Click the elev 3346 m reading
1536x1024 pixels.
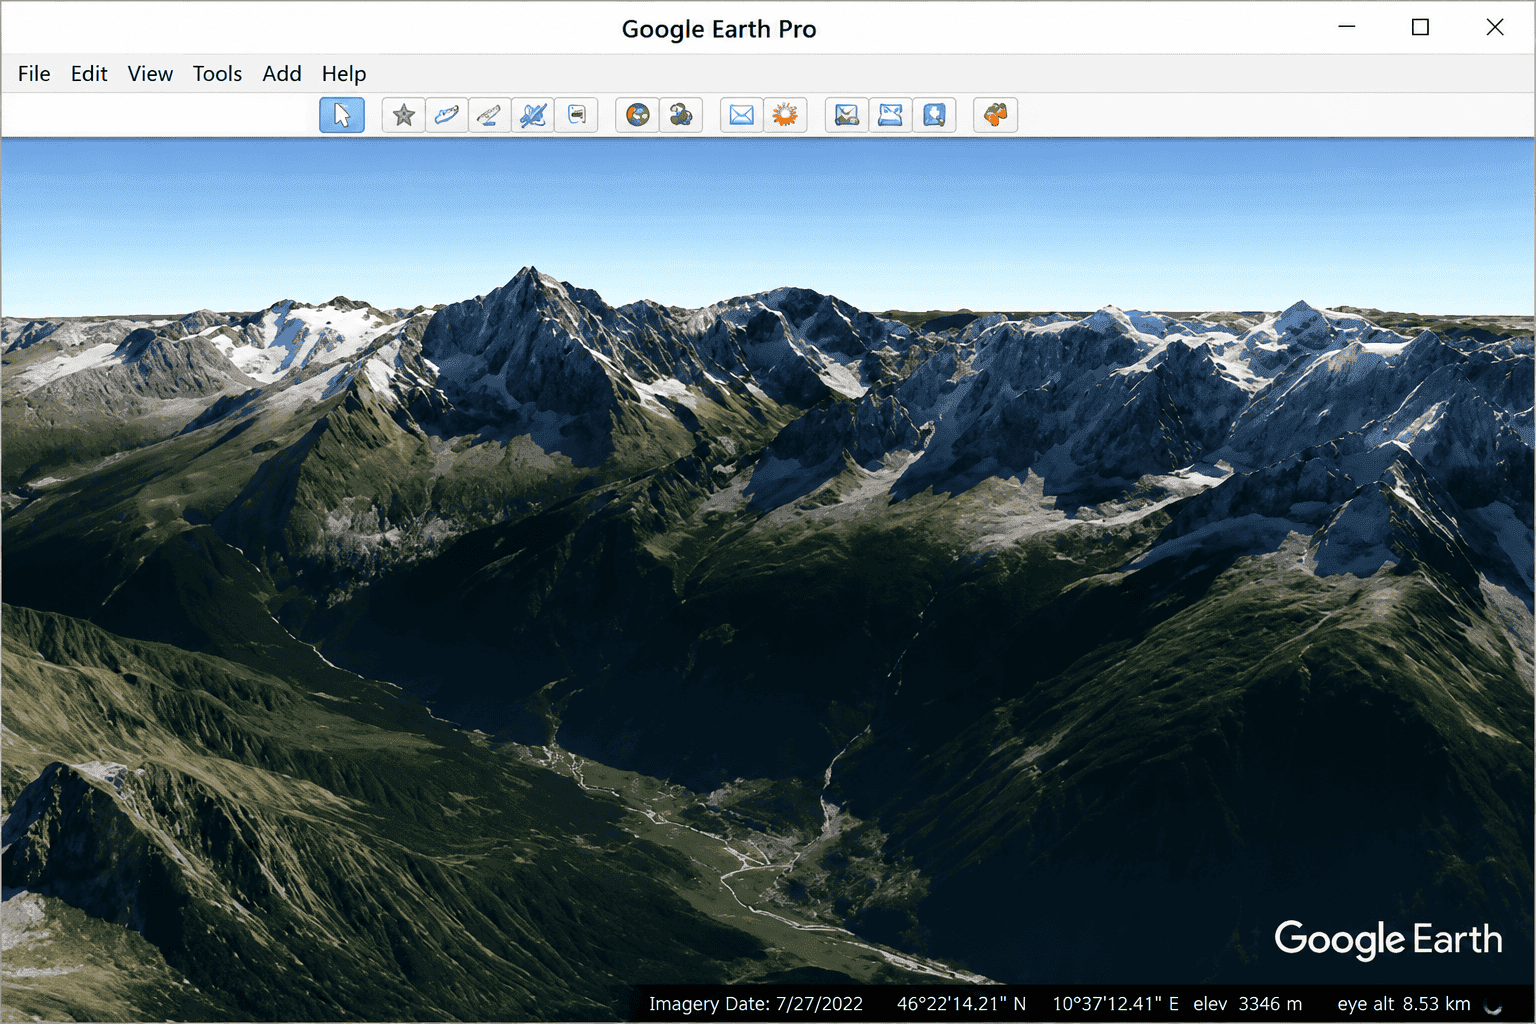pos(1247,1004)
